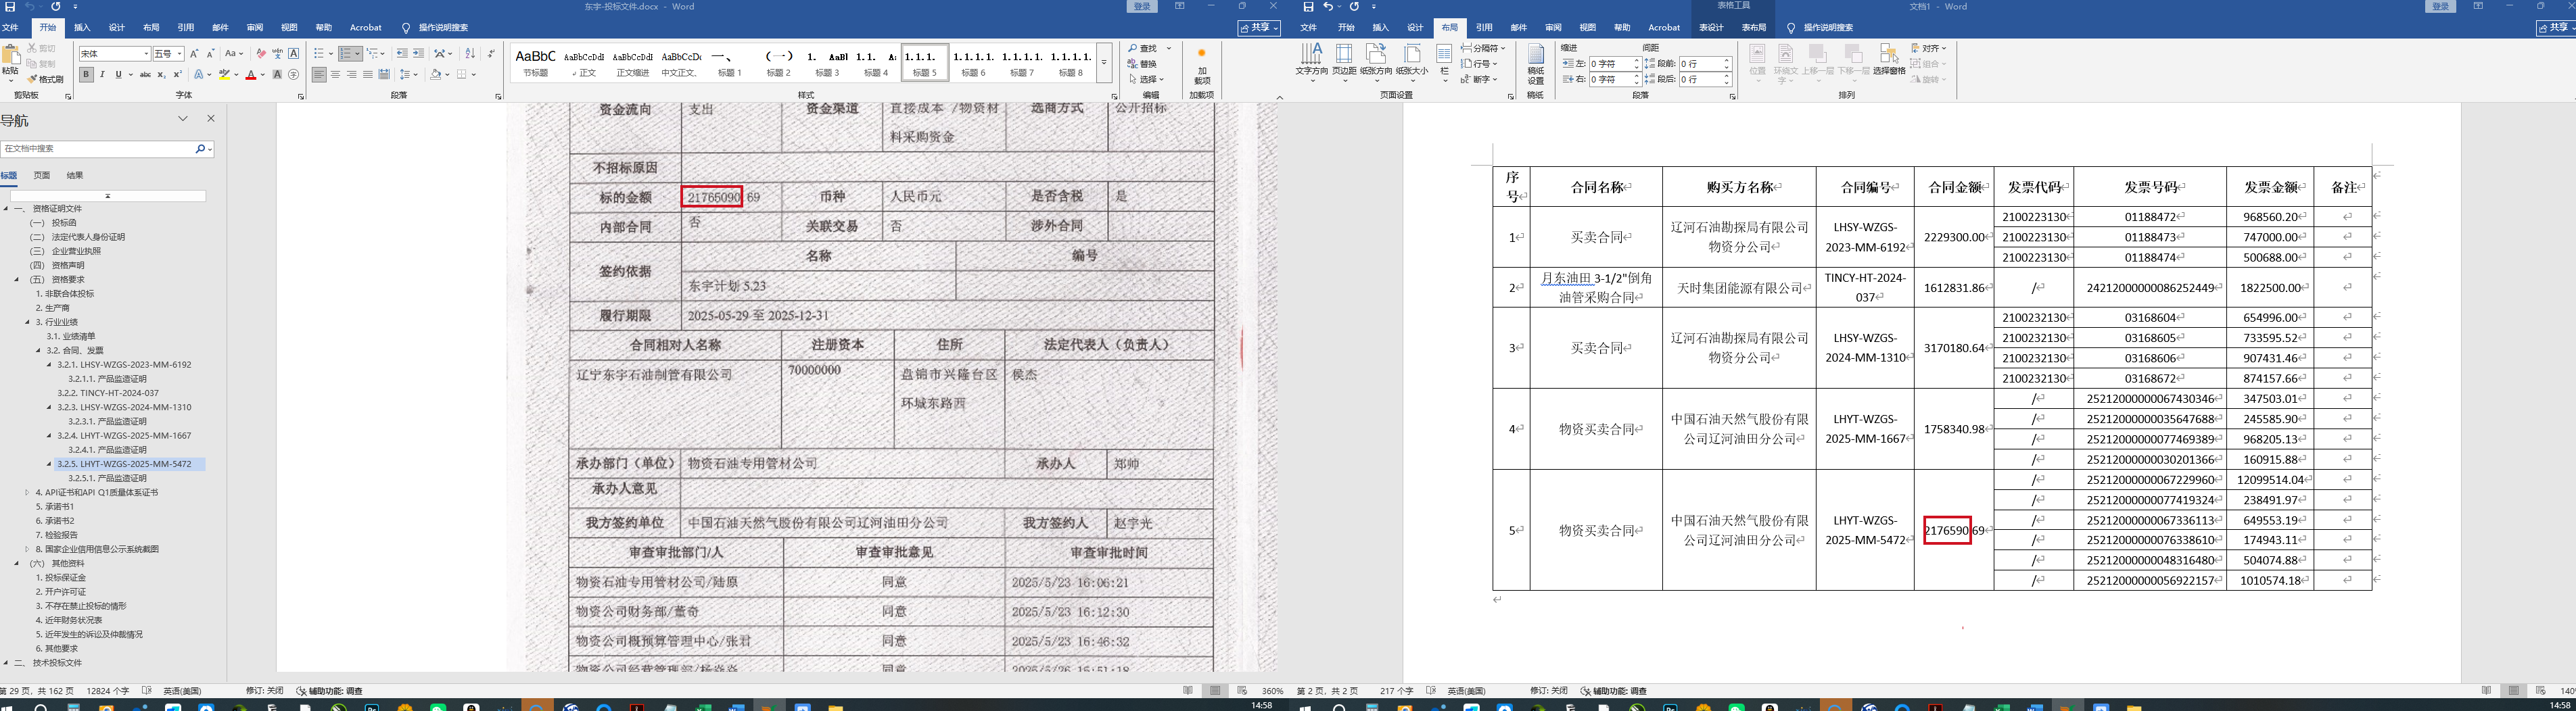This screenshot has width=2576, height=711.
Task: Open the 审阅 tab in 东宇-投标文件 window
Action: 255,28
